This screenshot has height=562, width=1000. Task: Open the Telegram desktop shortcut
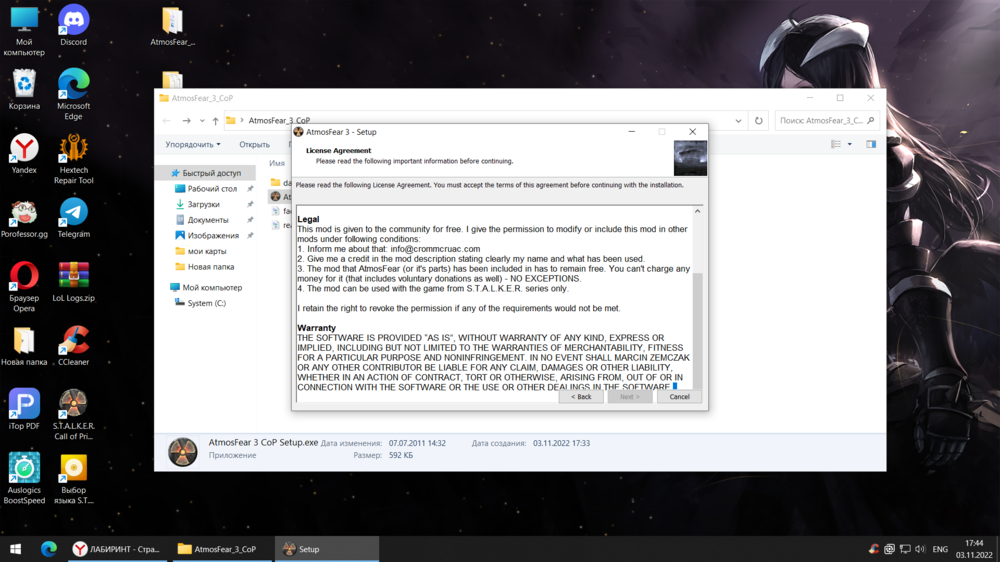[x=73, y=217]
